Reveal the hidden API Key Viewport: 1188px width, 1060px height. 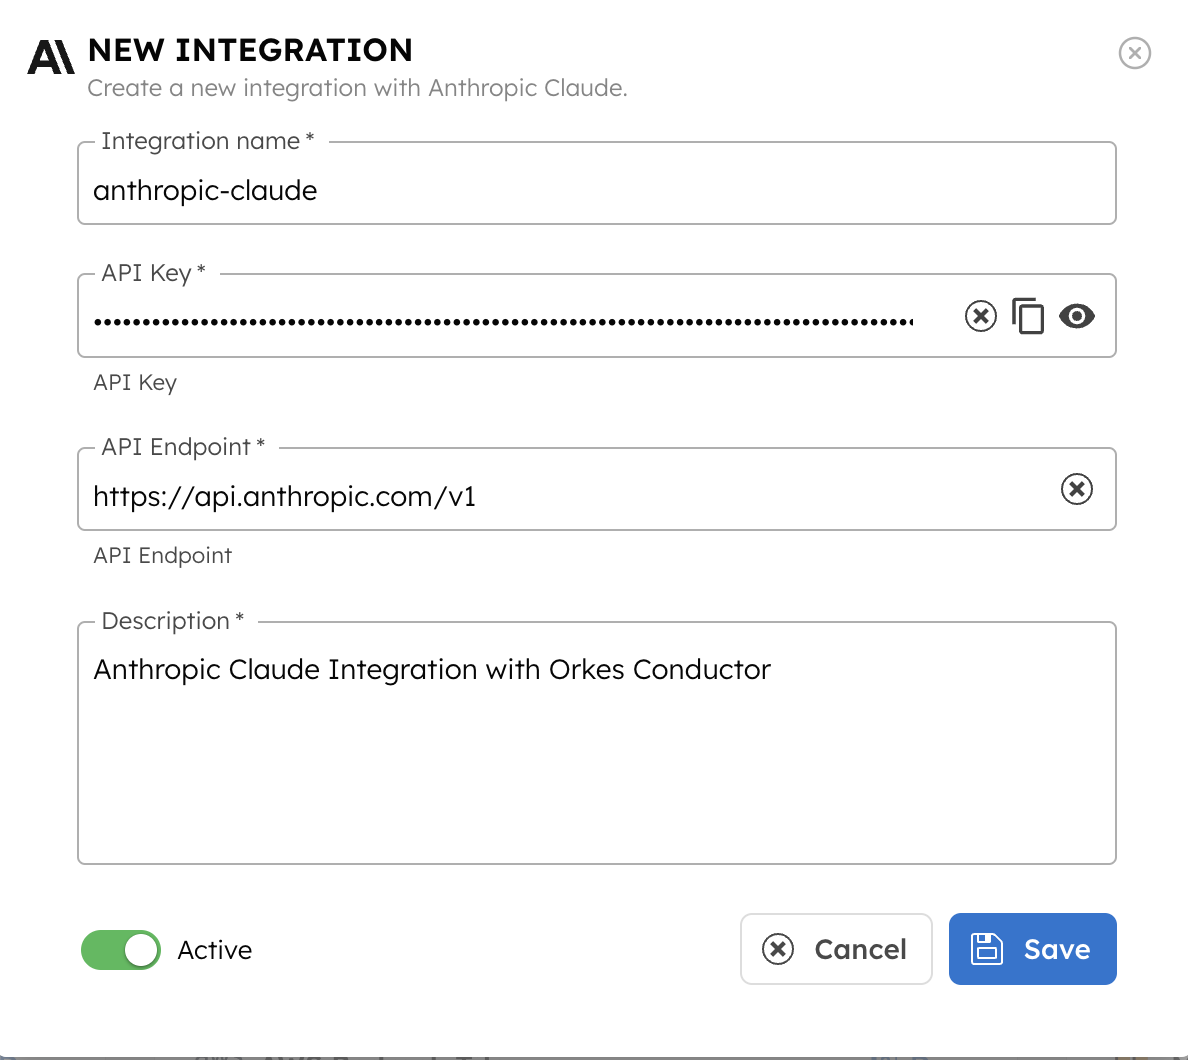1077,316
